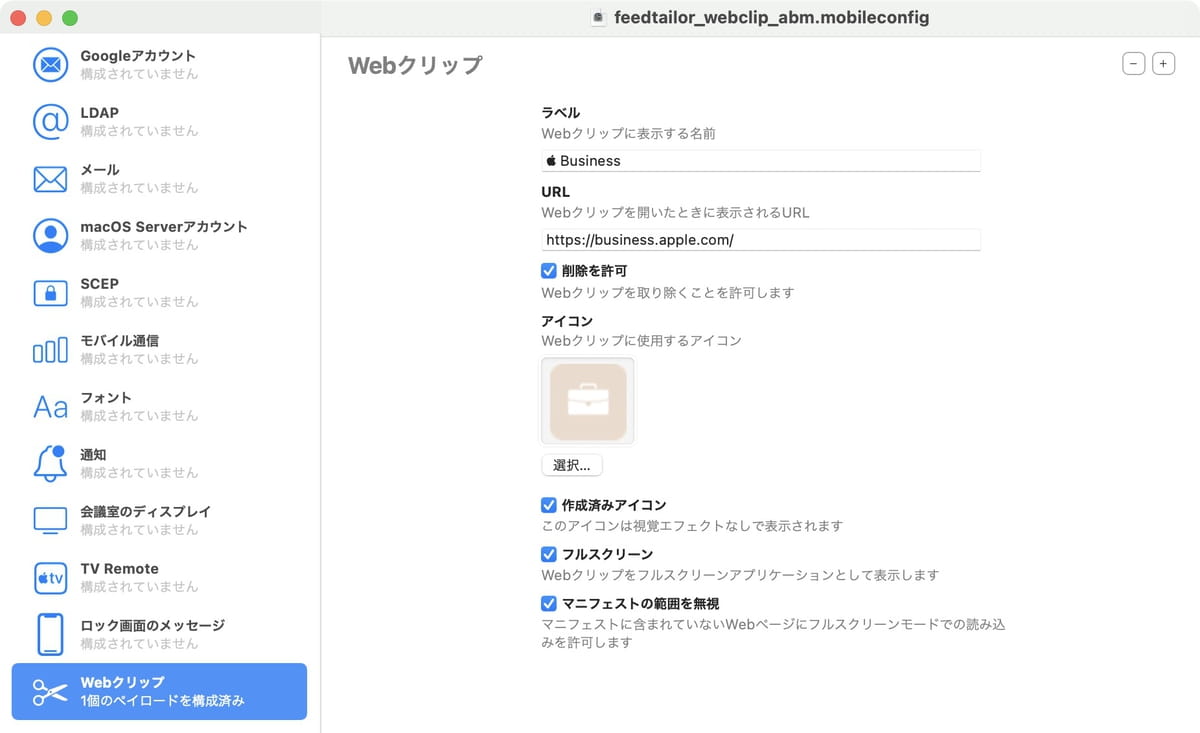
Task: Click the ラベル field containing Business
Action: (761, 161)
